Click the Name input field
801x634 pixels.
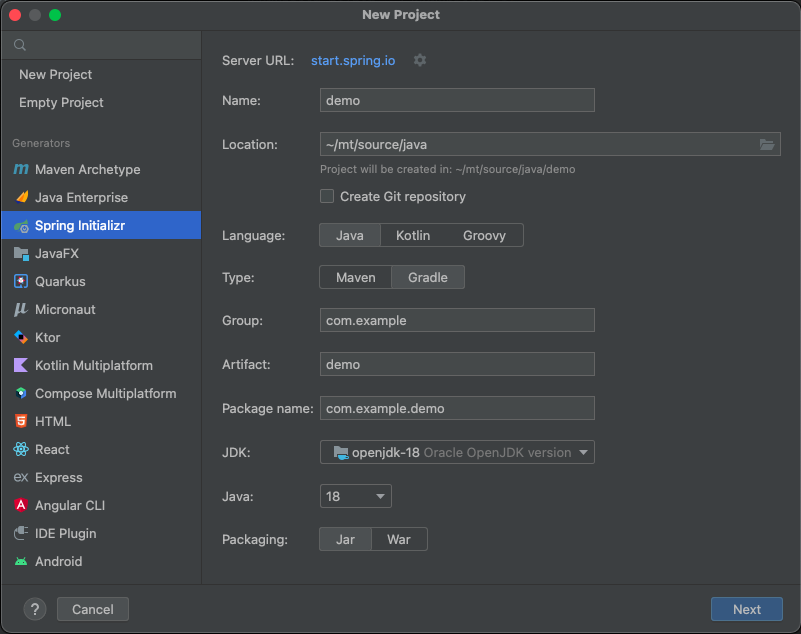coord(457,100)
